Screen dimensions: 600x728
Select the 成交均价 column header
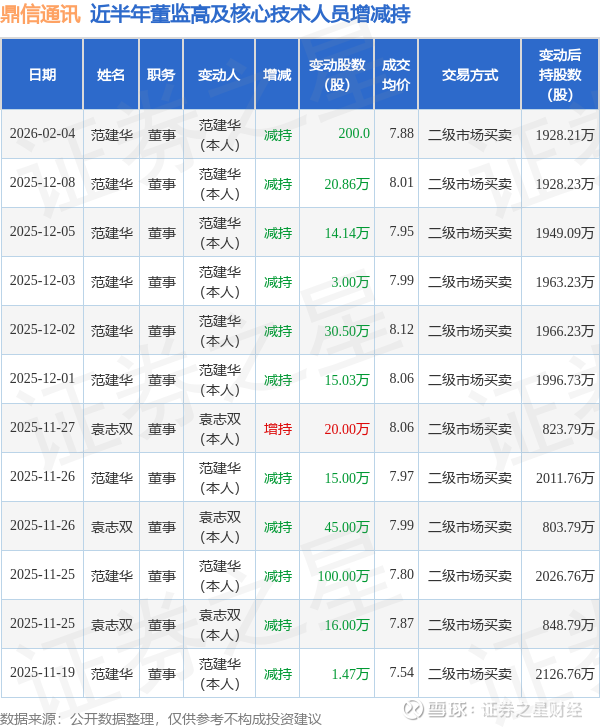(396, 75)
